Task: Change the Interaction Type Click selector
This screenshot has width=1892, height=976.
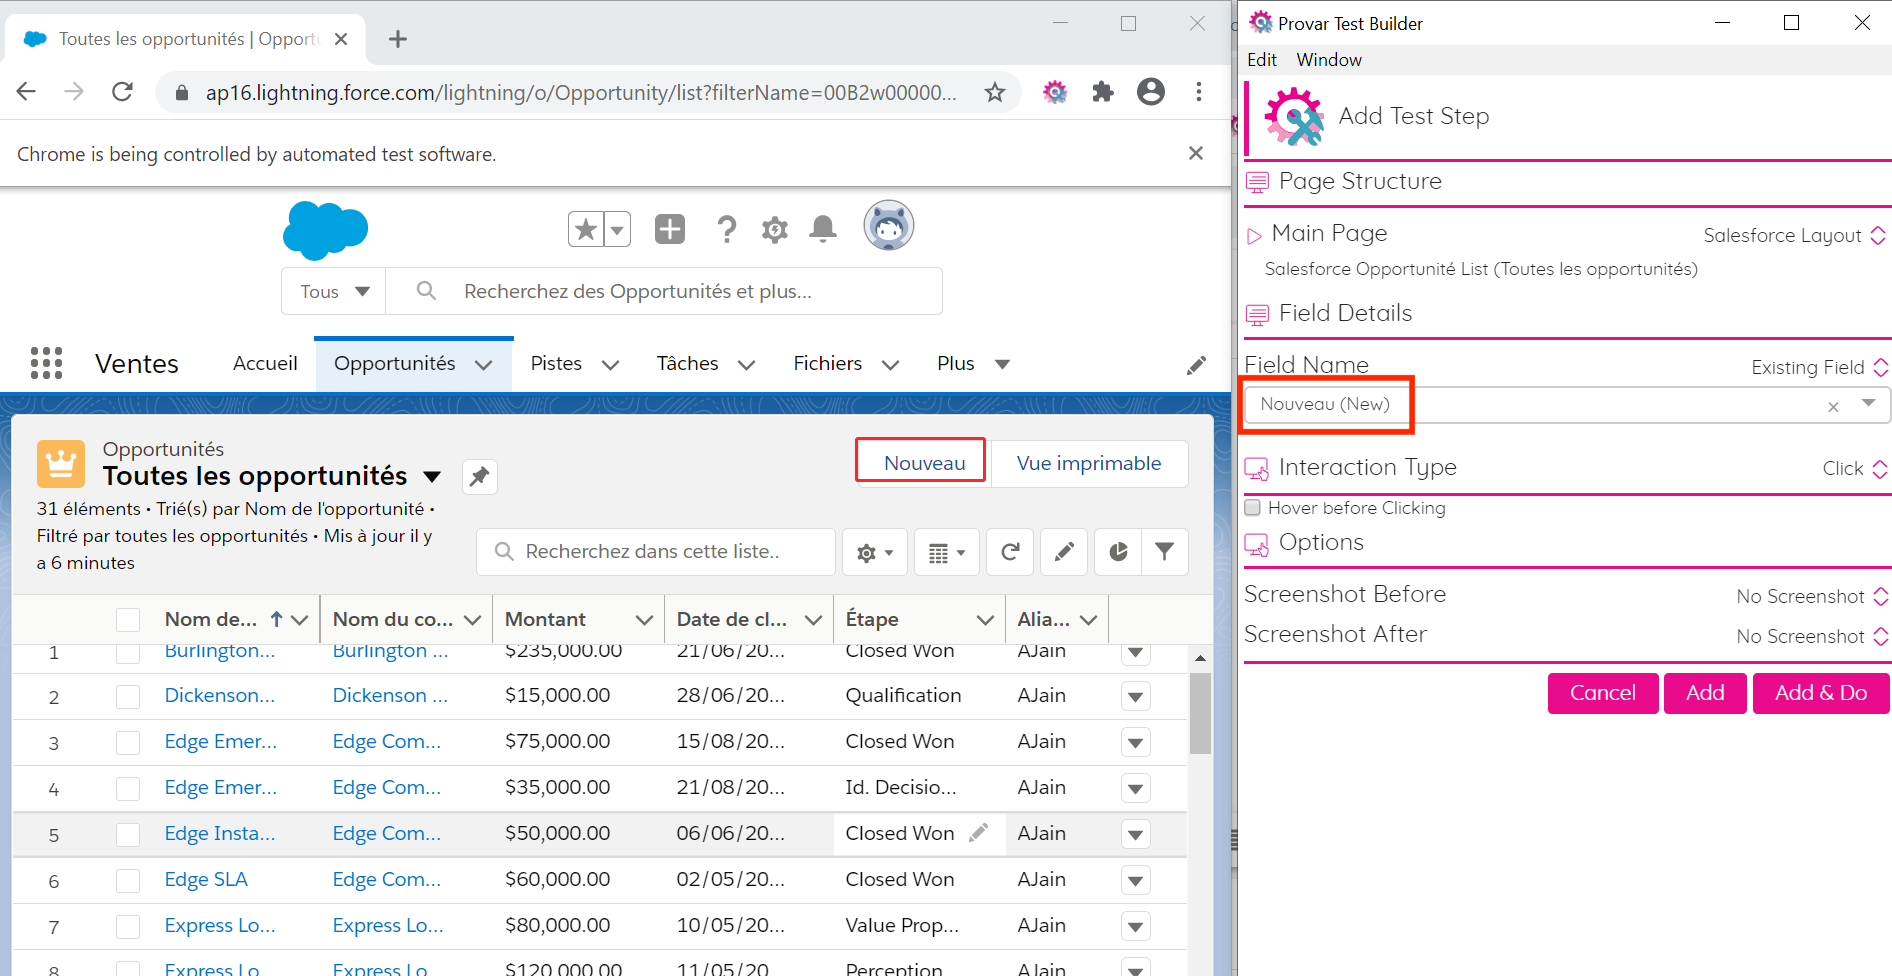Action: (x=1855, y=468)
